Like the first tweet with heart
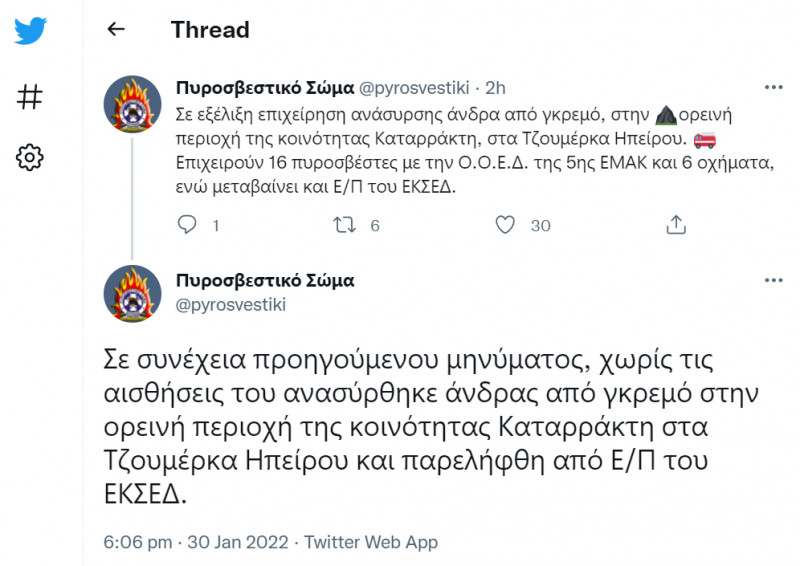The height and width of the screenshot is (566, 800). click(506, 225)
